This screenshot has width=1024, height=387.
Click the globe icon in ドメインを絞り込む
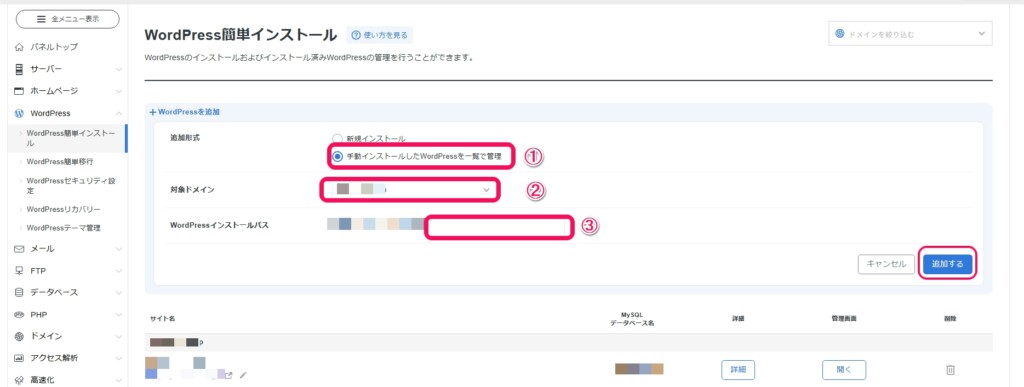tap(840, 34)
